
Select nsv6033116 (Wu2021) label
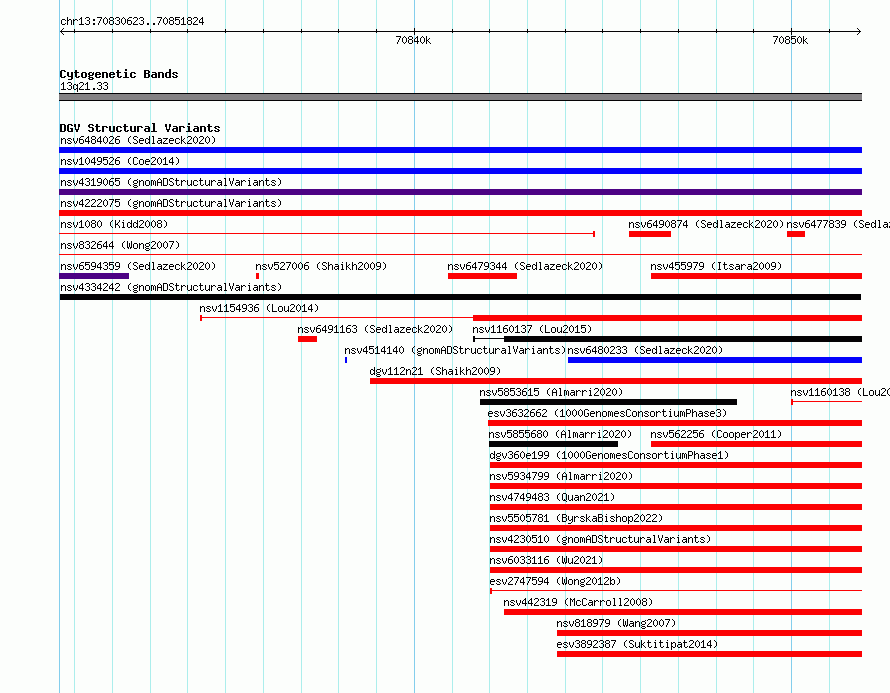tap(546, 560)
